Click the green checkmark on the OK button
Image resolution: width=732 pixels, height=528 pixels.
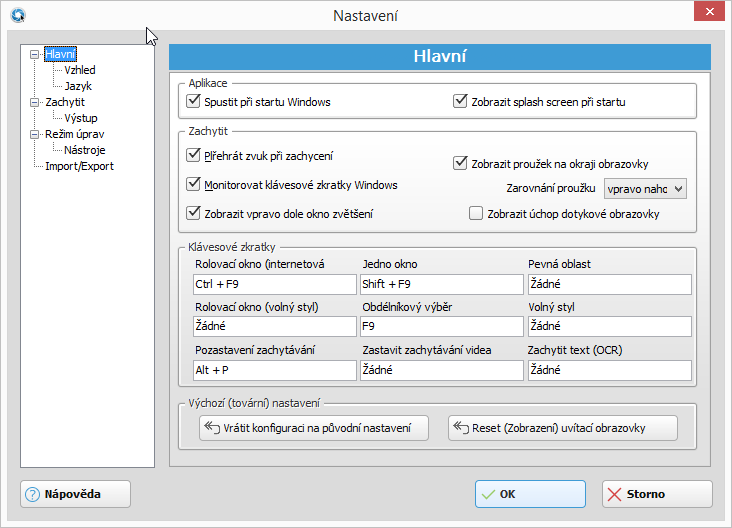click(x=487, y=494)
